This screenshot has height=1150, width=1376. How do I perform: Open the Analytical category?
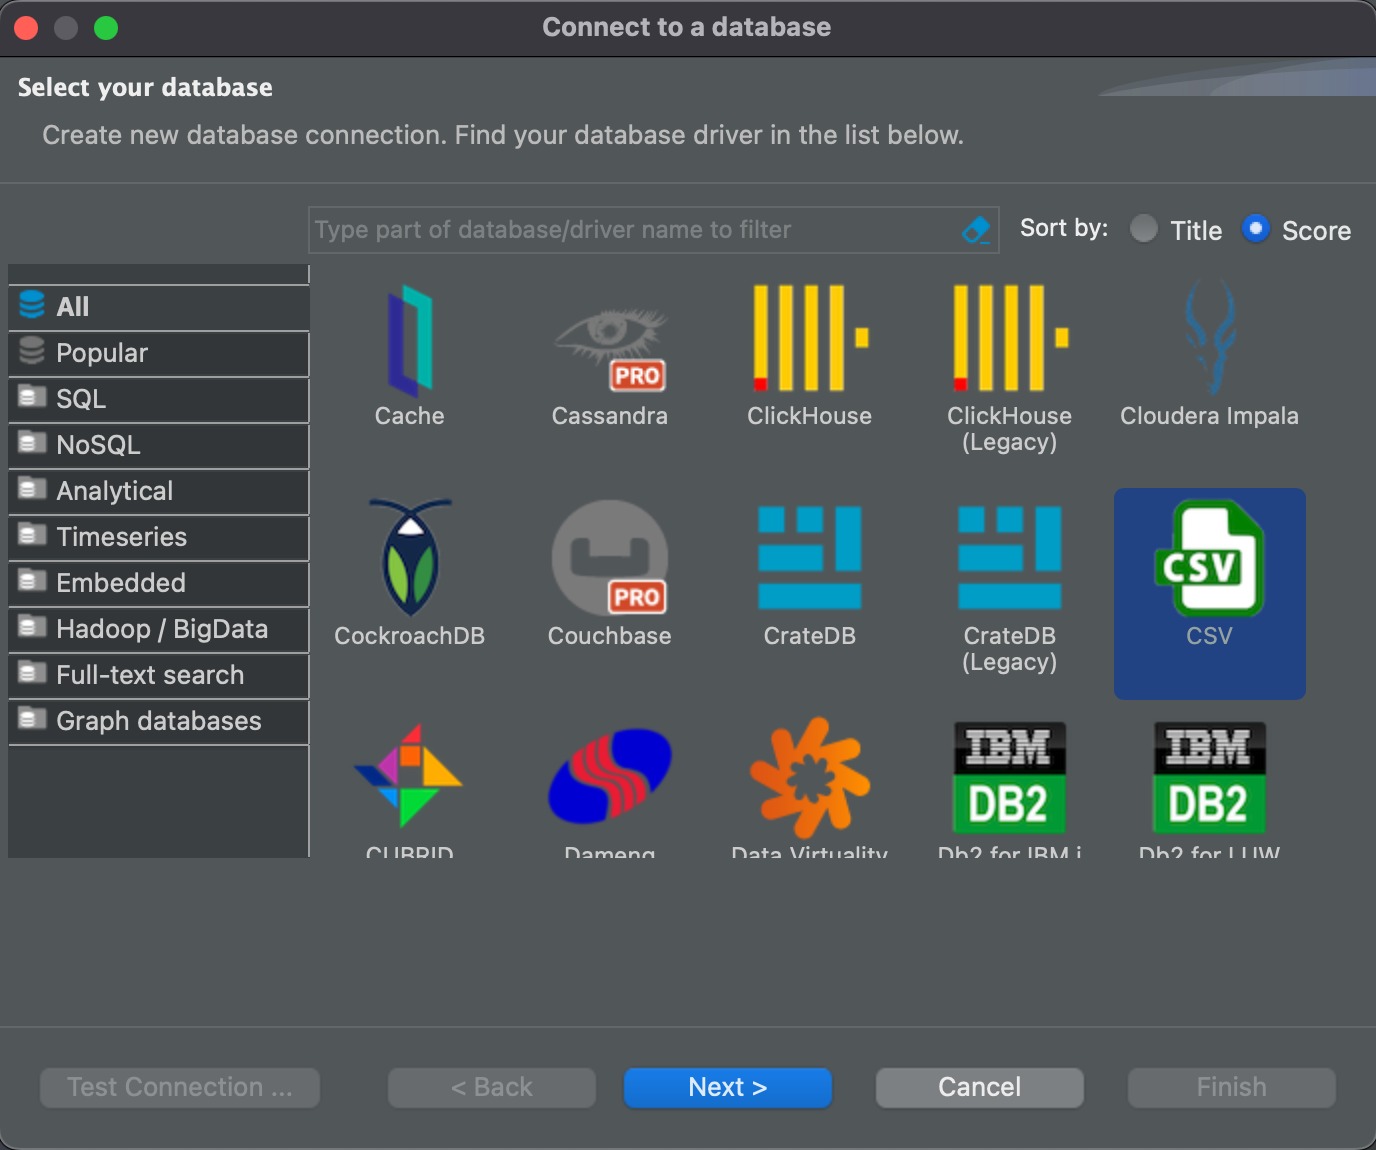click(x=159, y=491)
